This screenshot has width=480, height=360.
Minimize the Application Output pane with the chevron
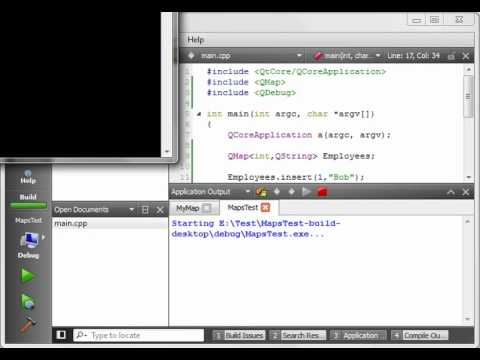[451, 192]
